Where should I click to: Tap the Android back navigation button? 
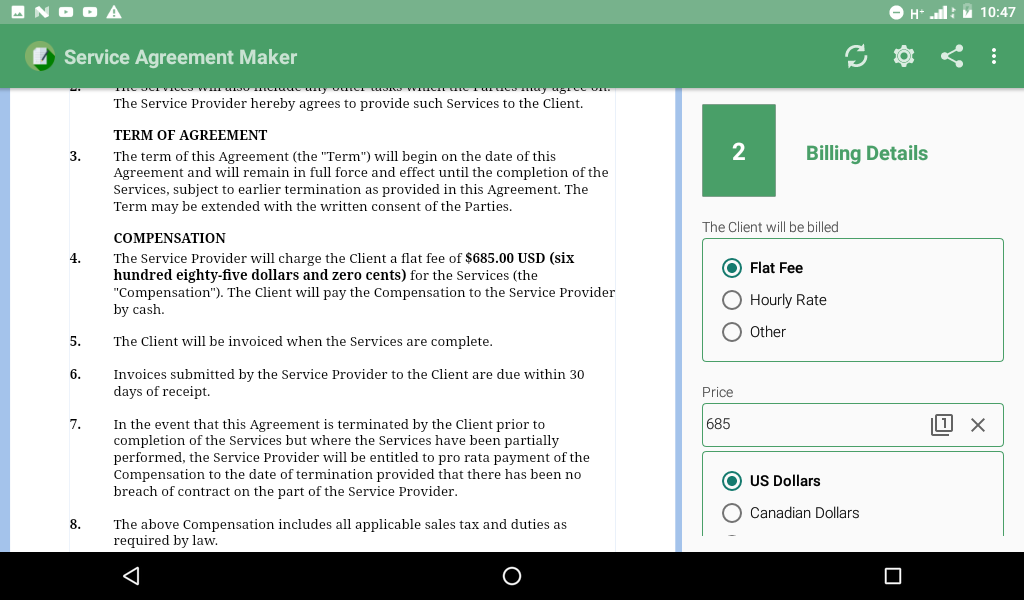[x=131, y=576]
